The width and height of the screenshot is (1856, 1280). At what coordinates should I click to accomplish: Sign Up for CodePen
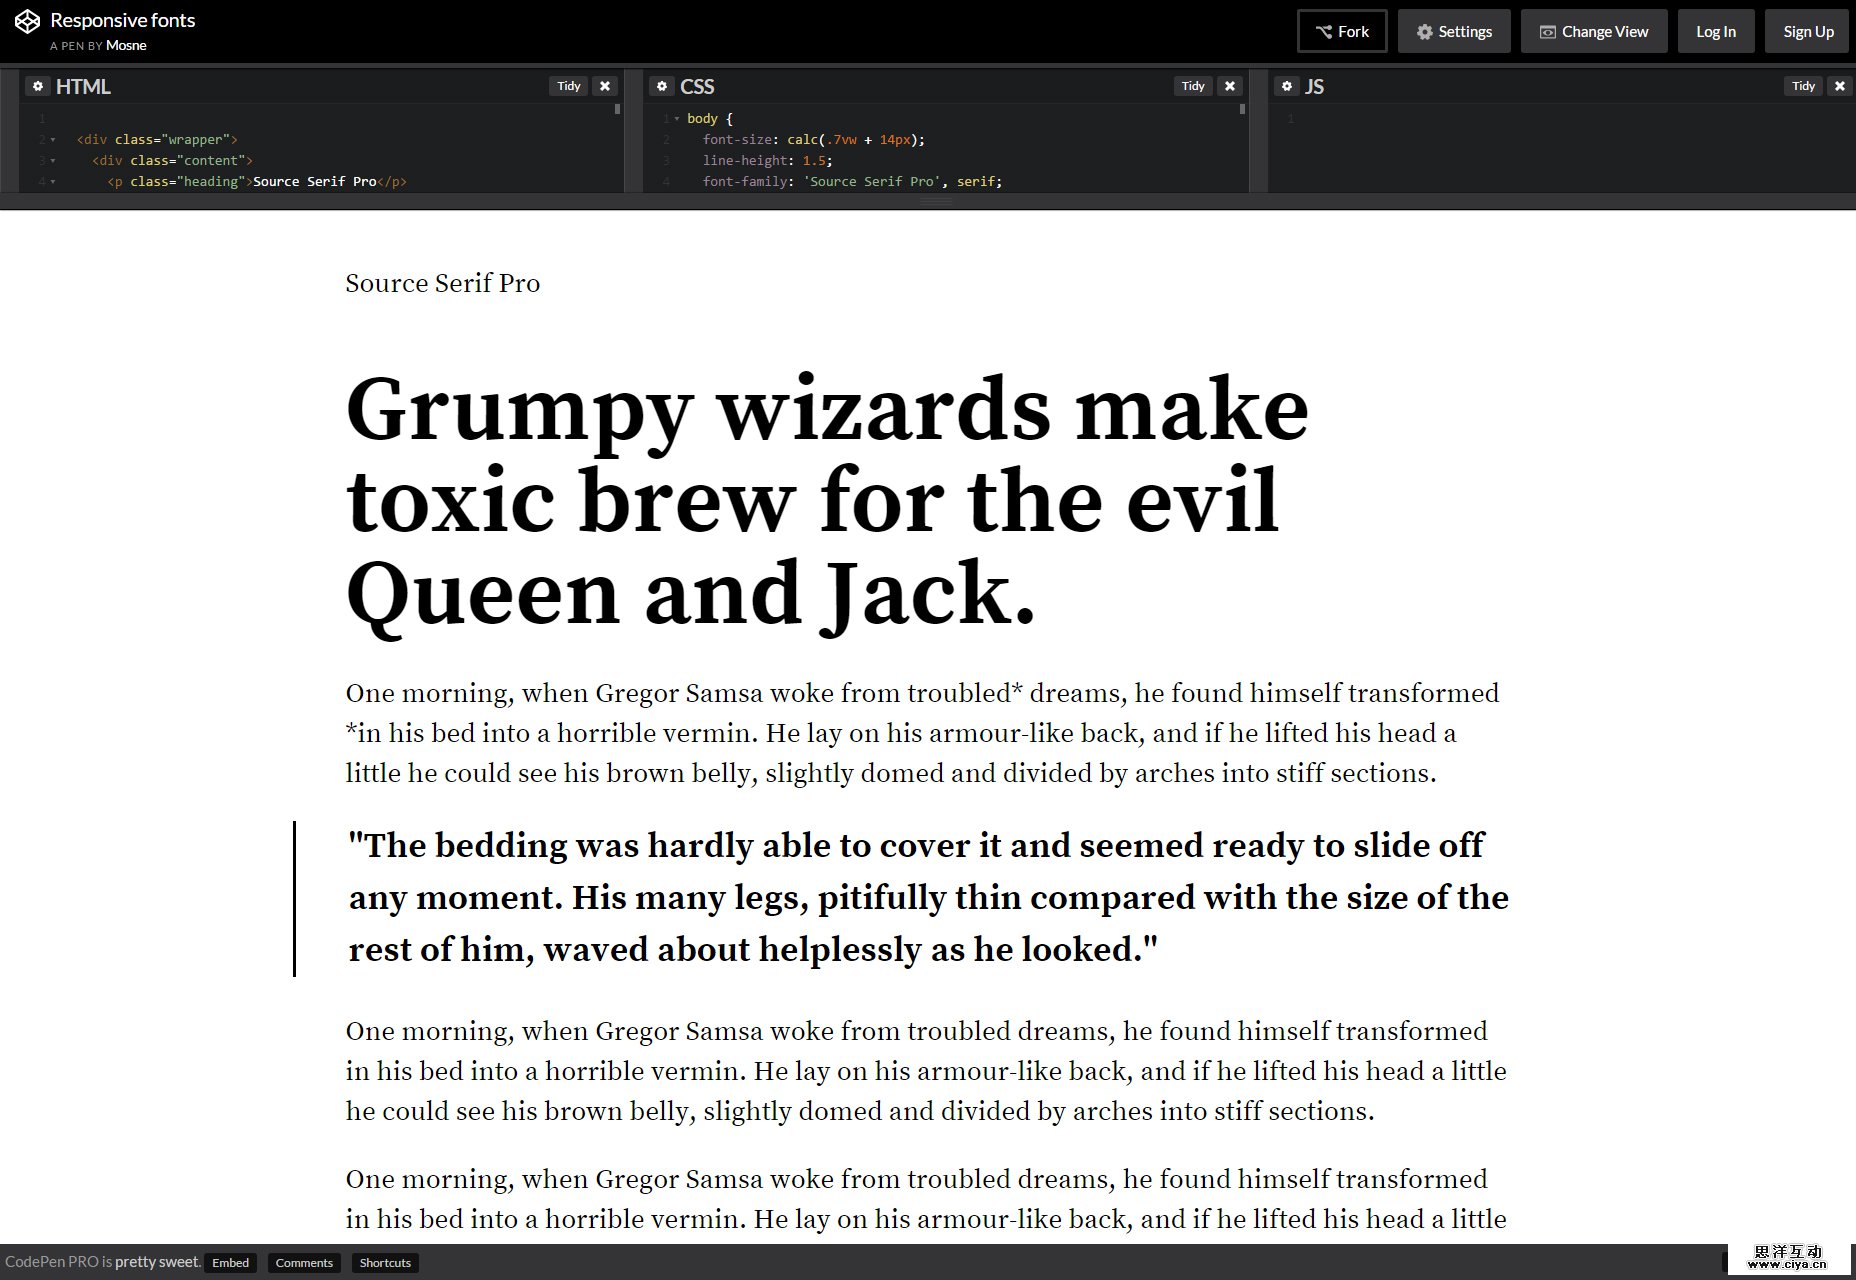[1806, 31]
